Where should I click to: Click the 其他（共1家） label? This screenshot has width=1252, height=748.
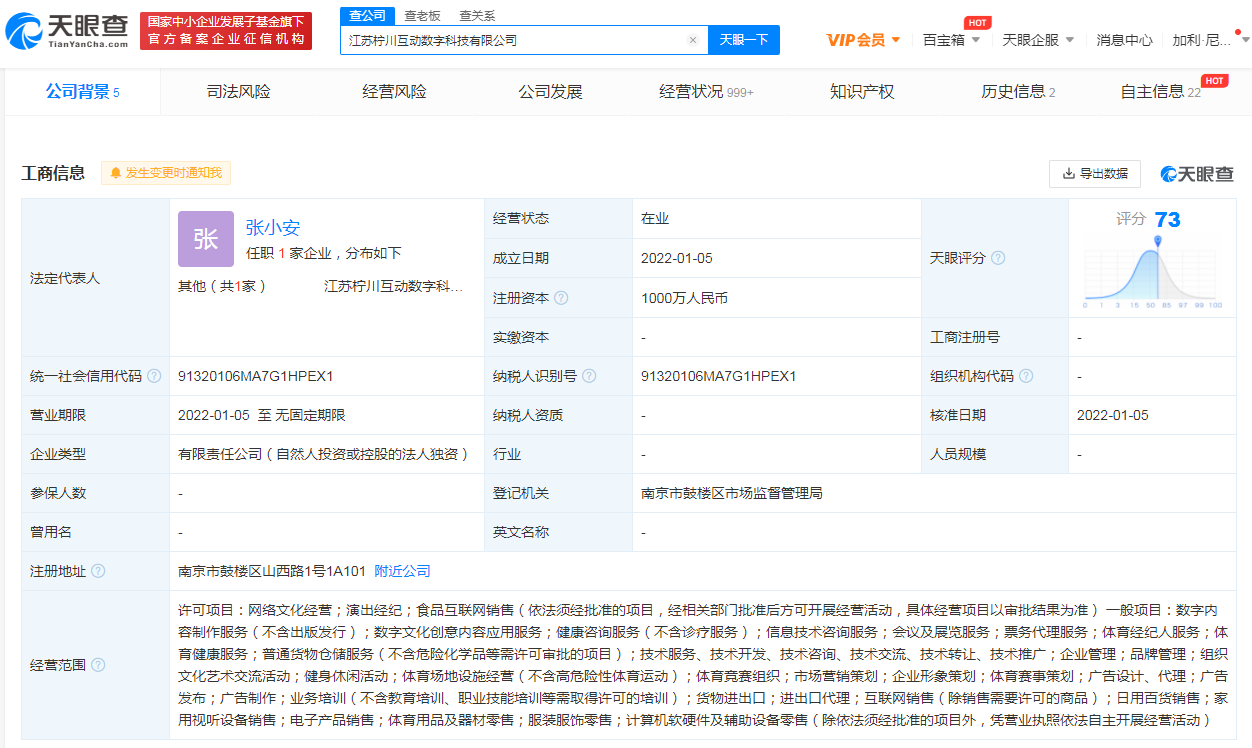(x=222, y=286)
